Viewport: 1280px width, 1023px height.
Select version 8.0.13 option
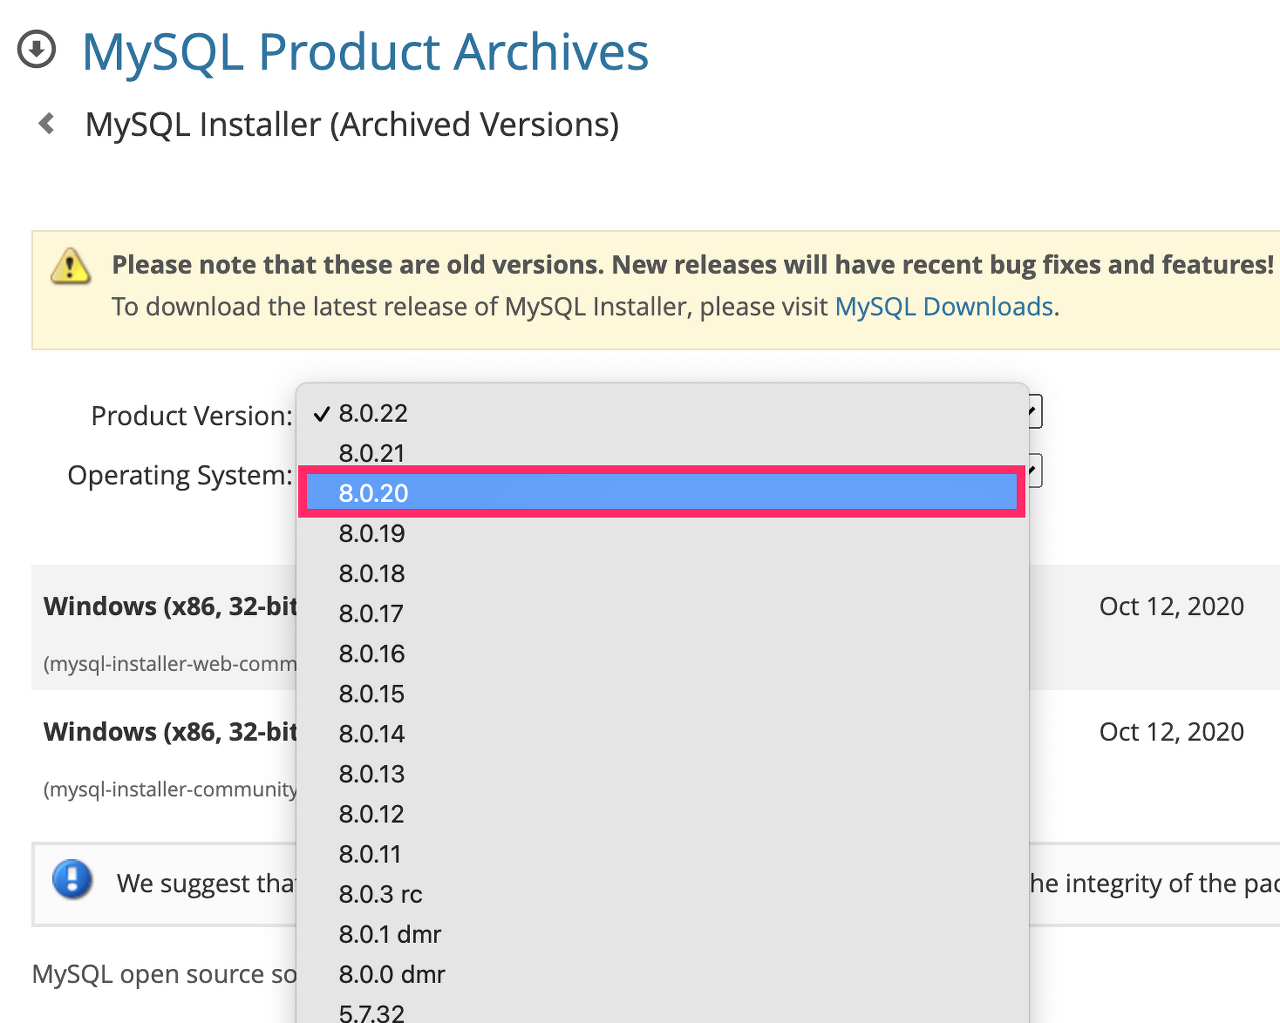pyautogui.click(x=372, y=773)
